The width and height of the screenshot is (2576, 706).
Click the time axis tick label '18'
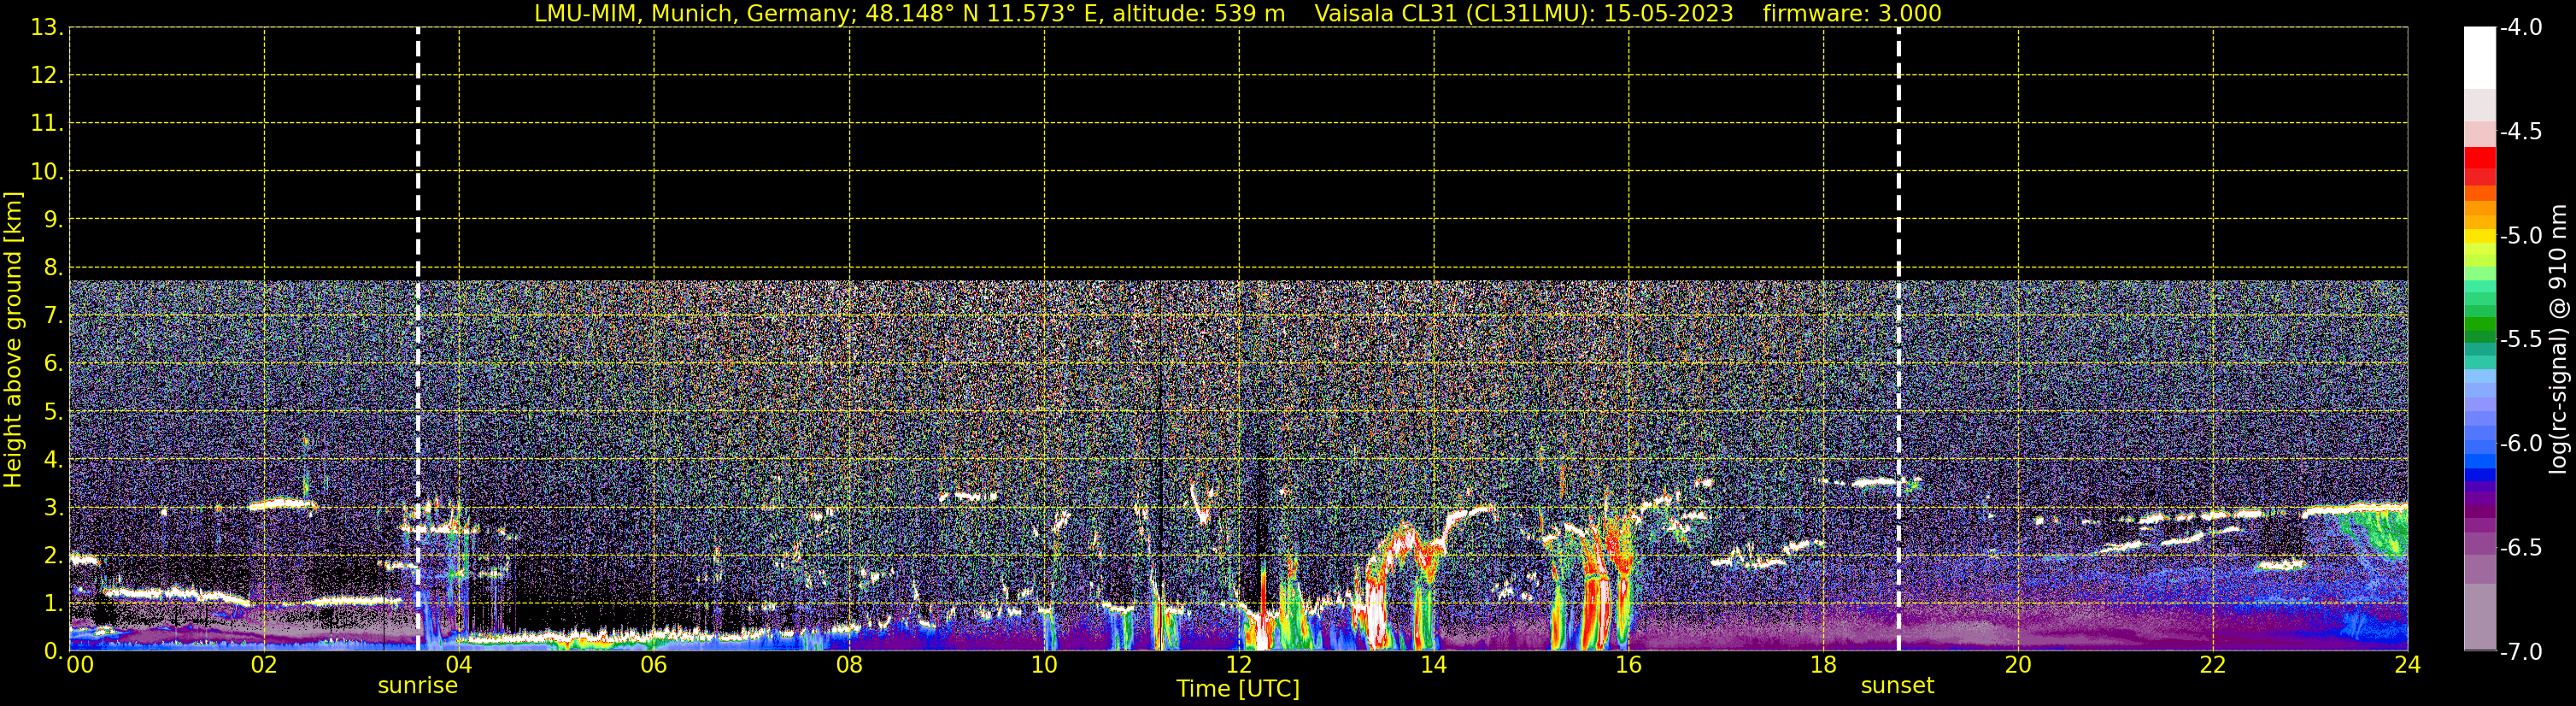click(1823, 666)
